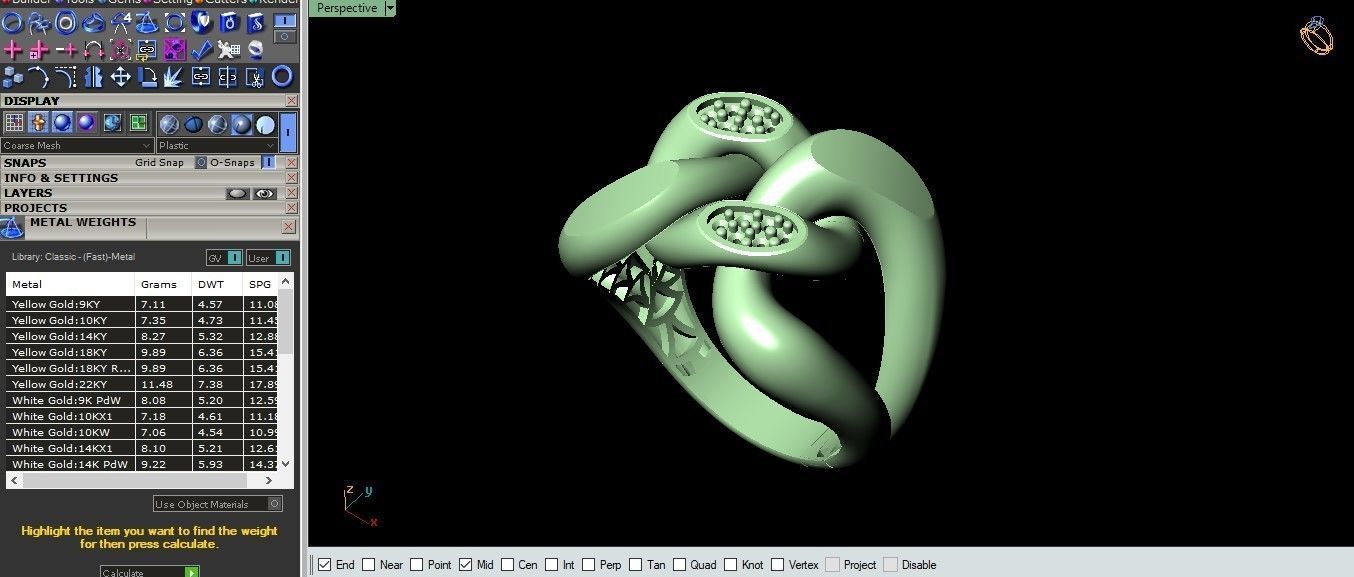1354x577 pixels.
Task: Check the Knot osnap checkbox
Action: (731, 565)
